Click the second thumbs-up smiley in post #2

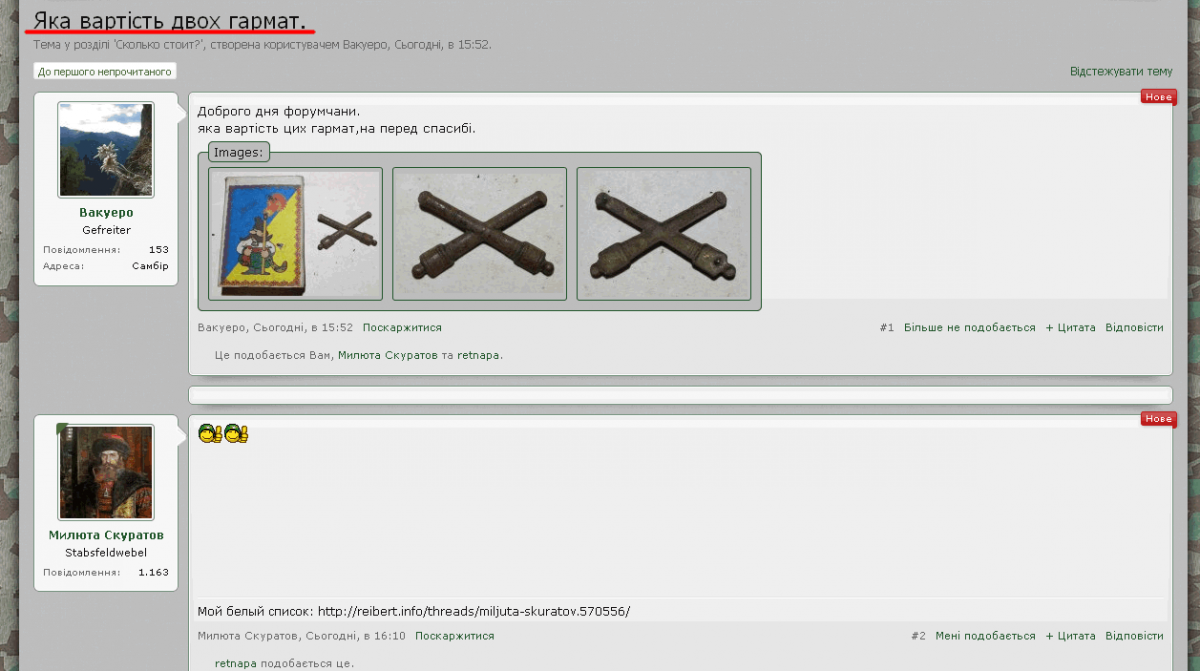pyautogui.click(x=236, y=434)
